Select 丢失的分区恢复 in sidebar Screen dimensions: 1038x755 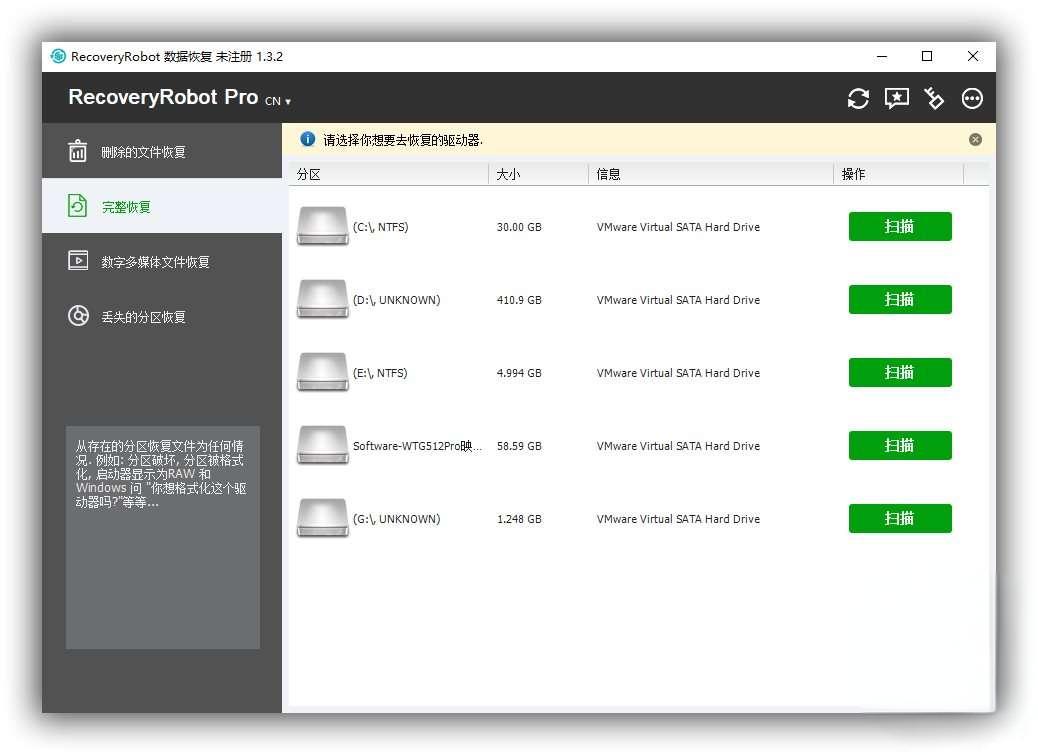pos(162,316)
